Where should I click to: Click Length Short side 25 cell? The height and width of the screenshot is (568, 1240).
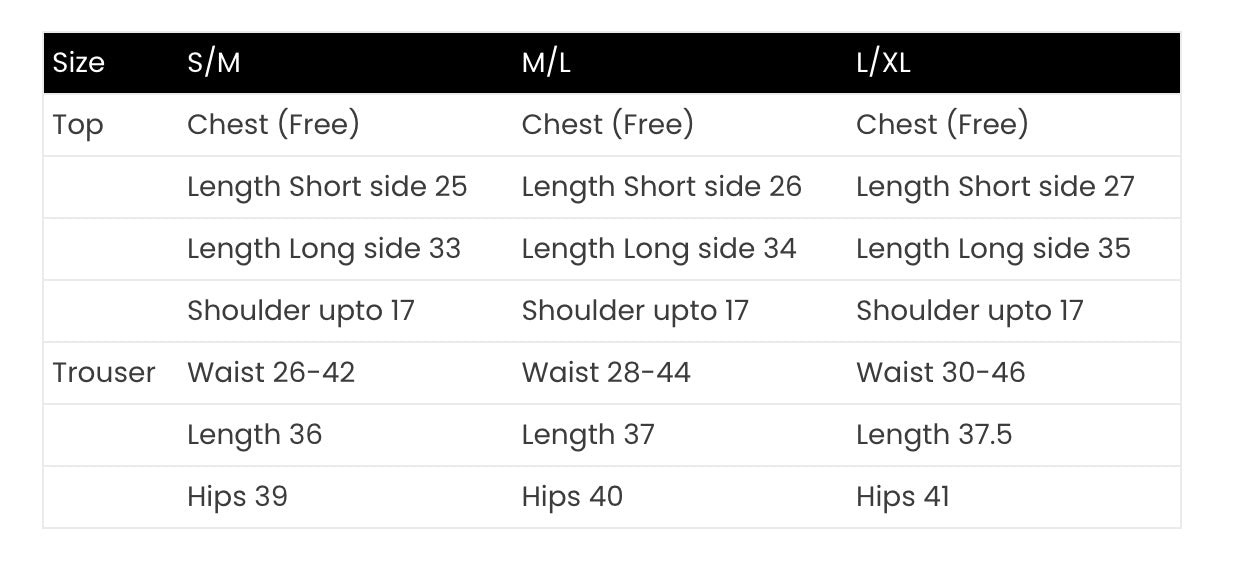(x=327, y=187)
